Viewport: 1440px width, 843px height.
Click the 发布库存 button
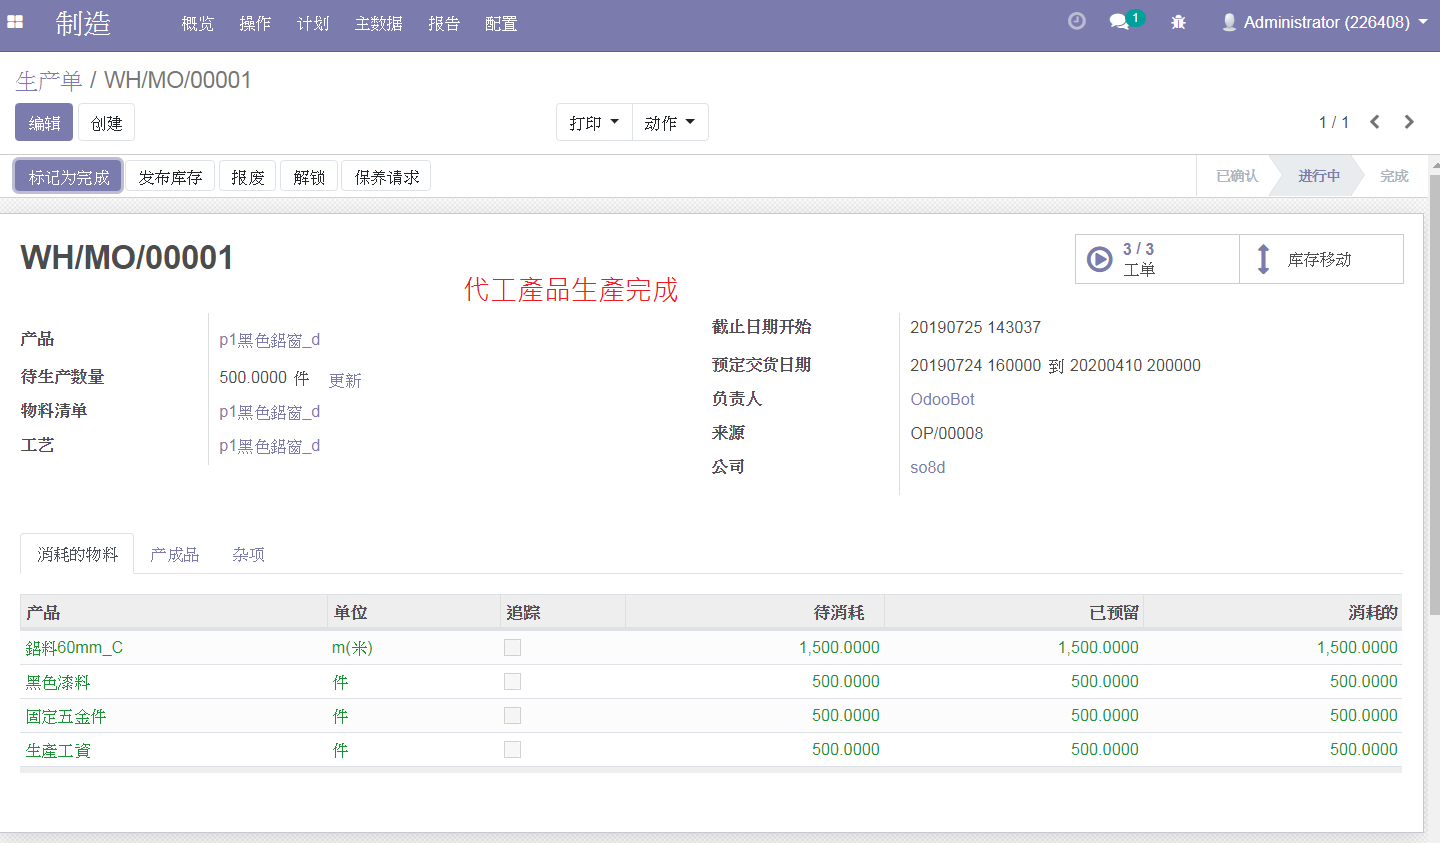(170, 176)
